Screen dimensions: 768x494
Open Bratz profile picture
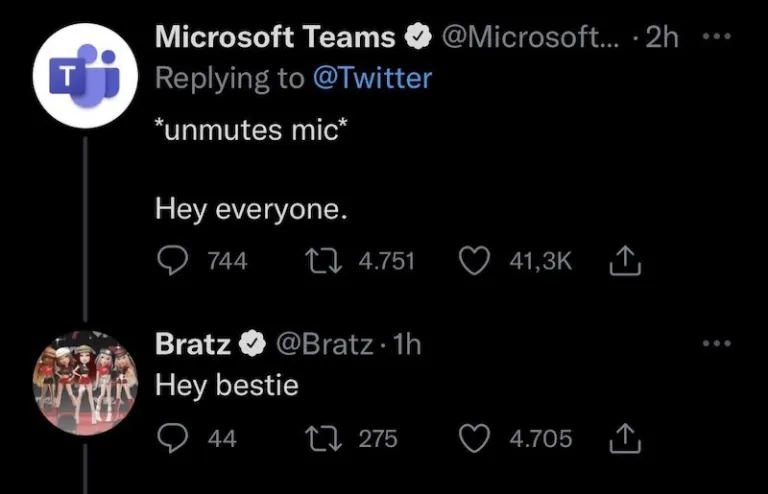point(85,381)
